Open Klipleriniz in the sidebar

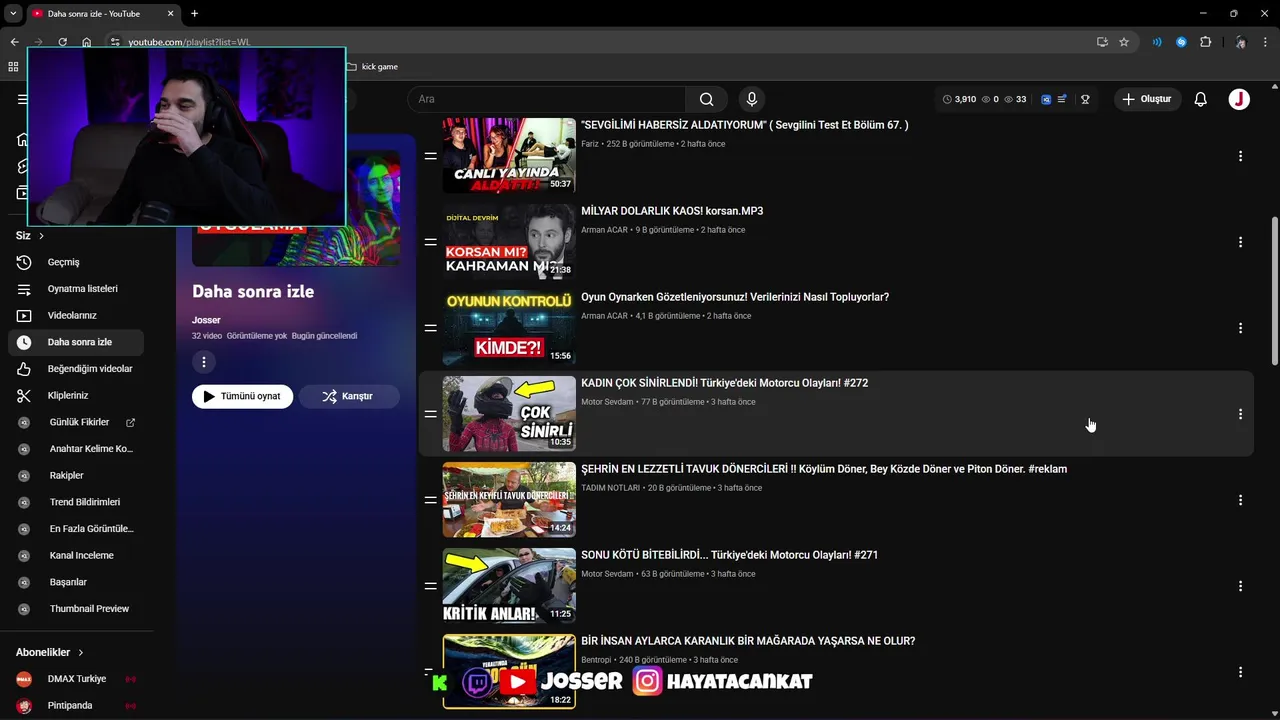76,395
